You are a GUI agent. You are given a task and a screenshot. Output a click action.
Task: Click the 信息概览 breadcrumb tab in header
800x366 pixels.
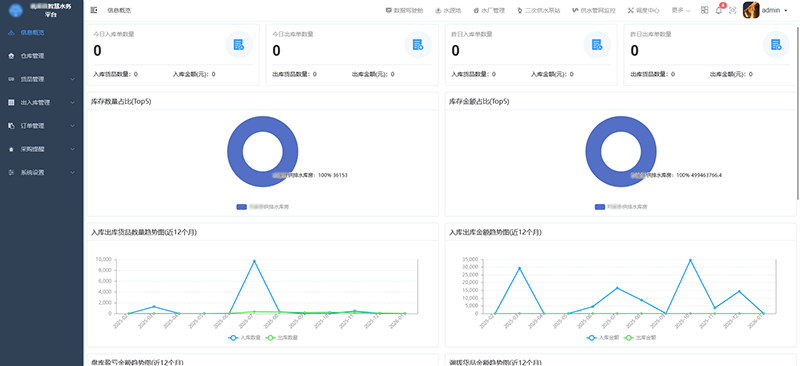tap(119, 10)
